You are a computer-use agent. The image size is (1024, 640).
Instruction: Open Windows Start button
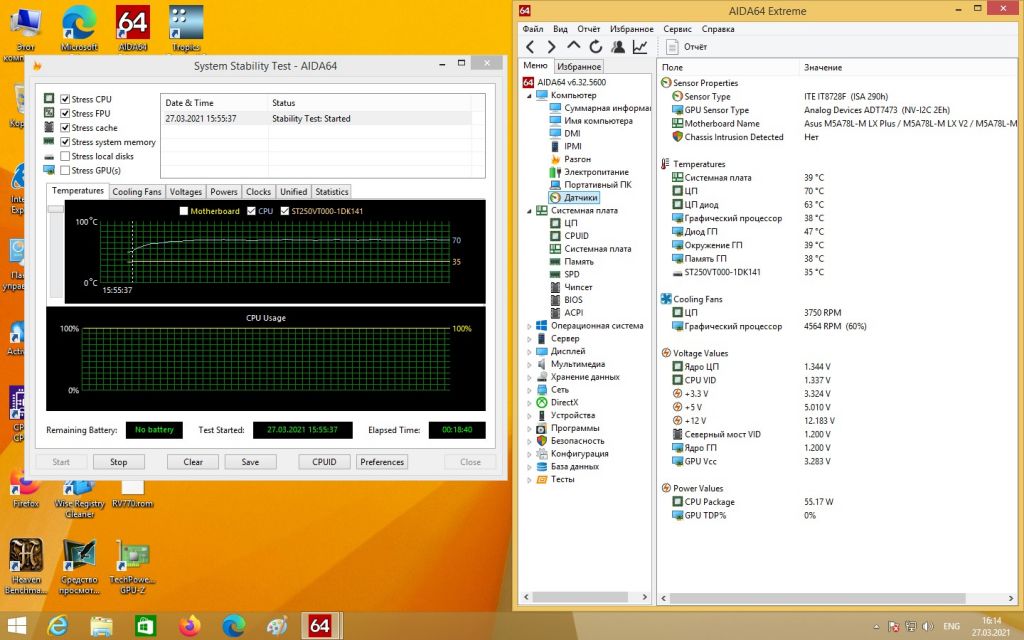[16, 626]
